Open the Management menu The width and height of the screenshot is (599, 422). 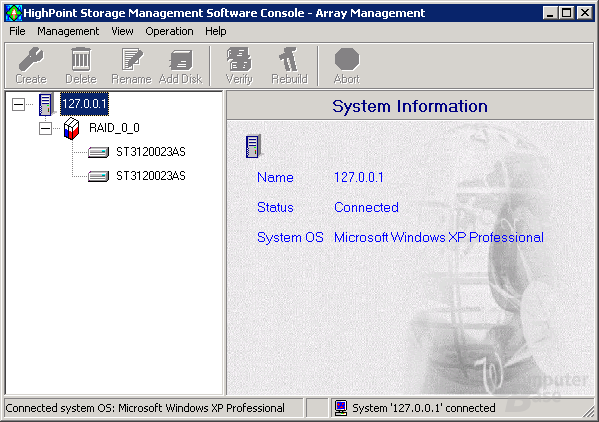tap(68, 31)
